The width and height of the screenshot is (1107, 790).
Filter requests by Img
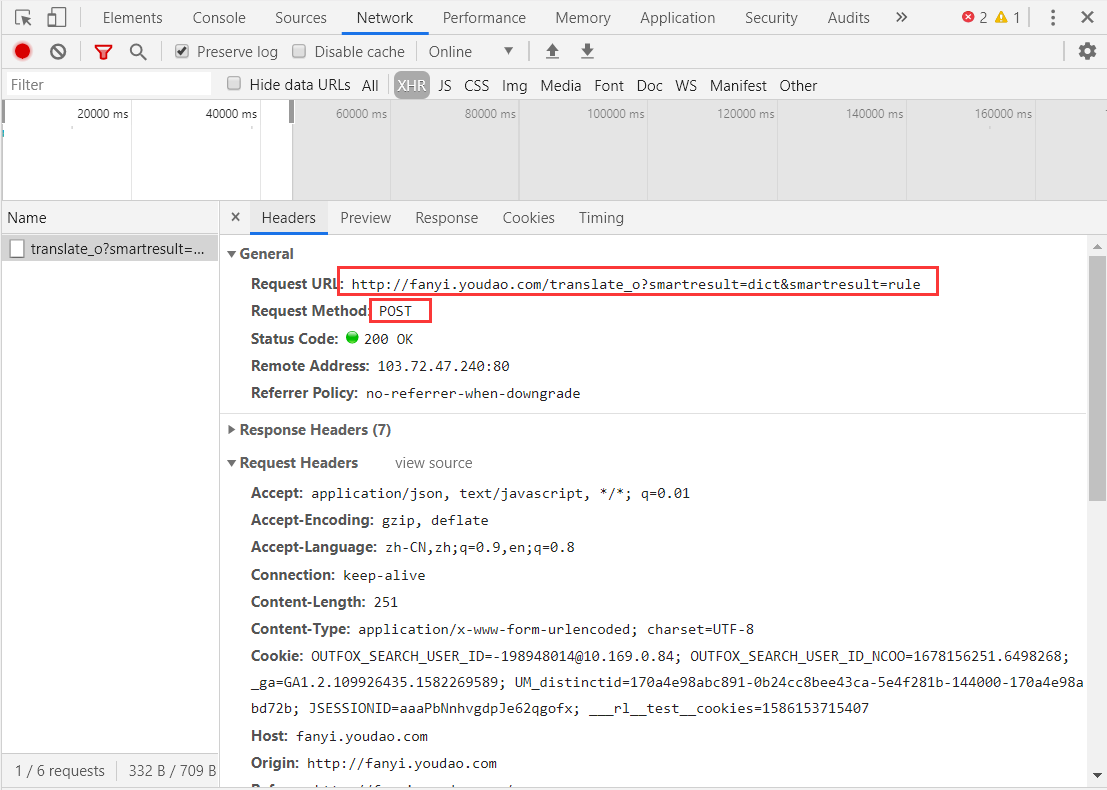(515, 85)
